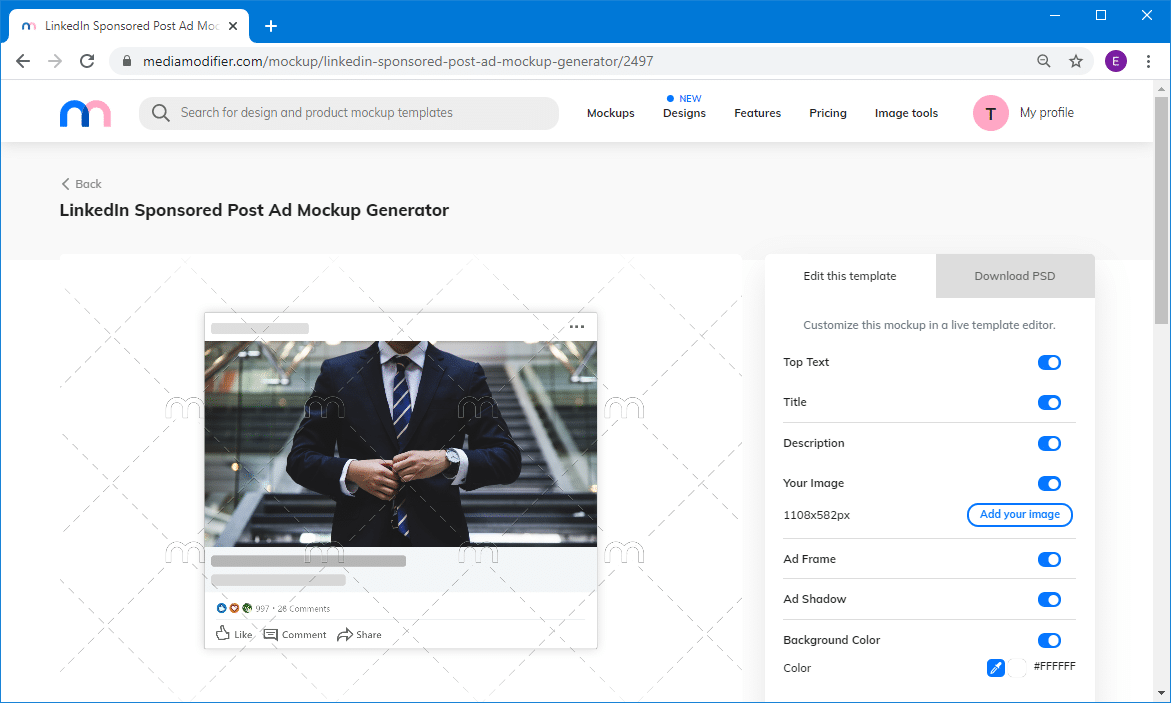Bookmark this page with the star icon
This screenshot has width=1171, height=703.
(x=1076, y=61)
